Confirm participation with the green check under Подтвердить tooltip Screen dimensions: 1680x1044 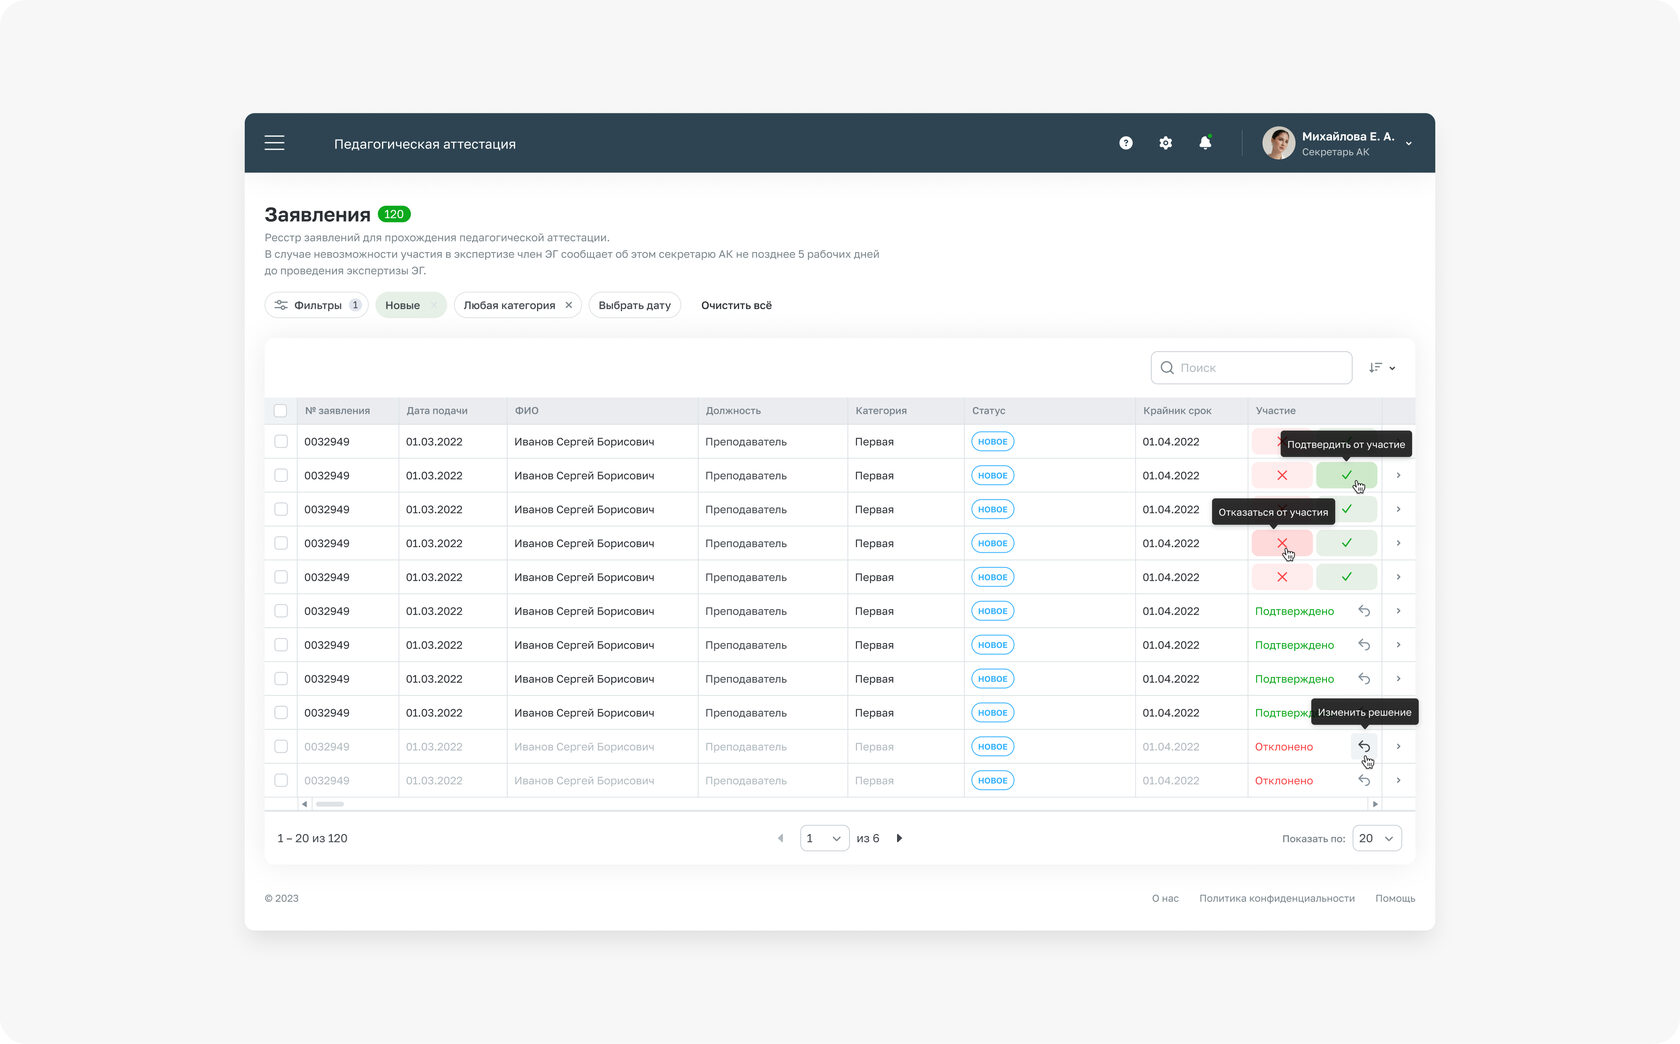point(1346,476)
